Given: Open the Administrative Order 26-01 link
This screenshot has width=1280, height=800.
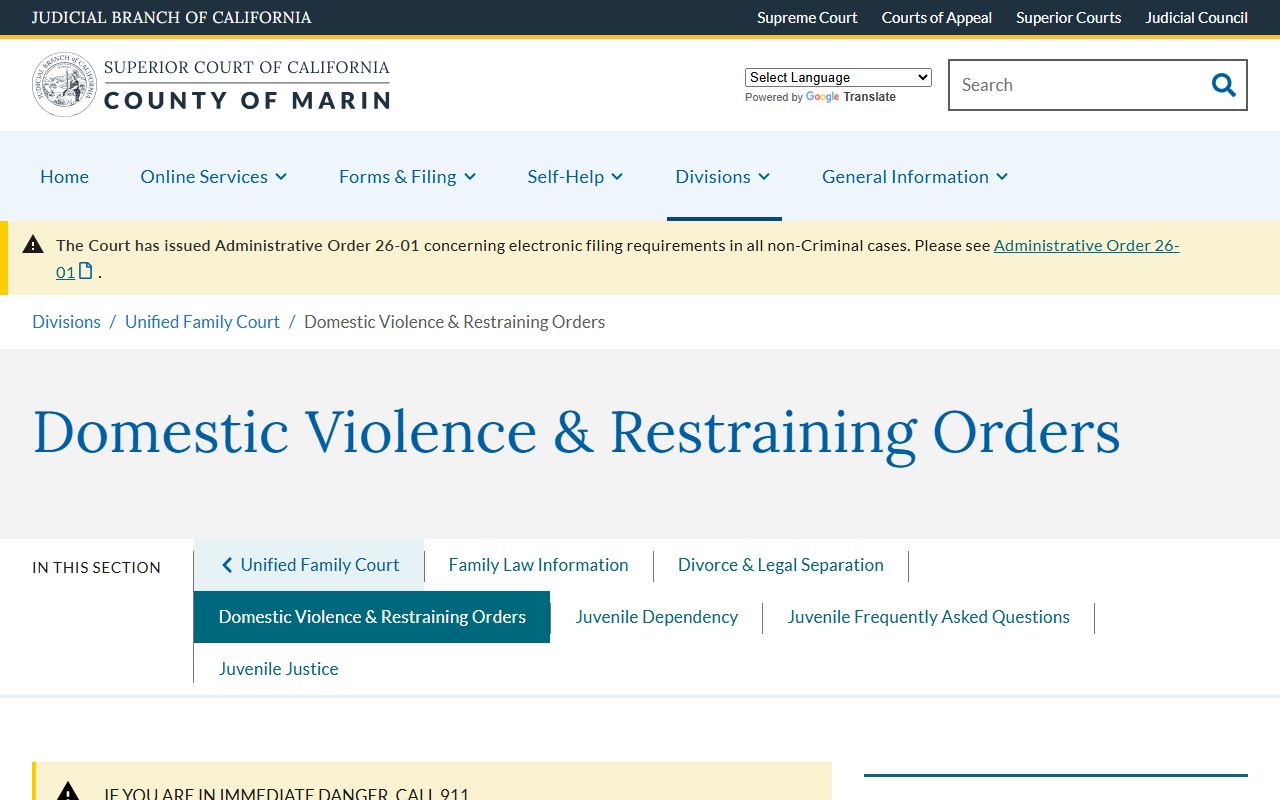Looking at the screenshot, I should coord(1086,245).
